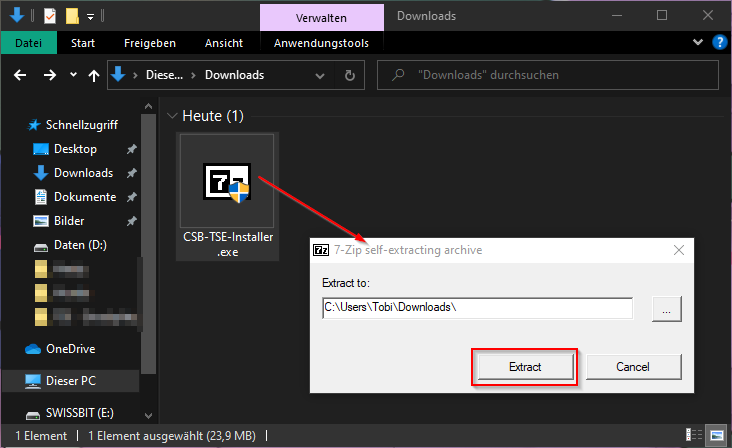Click the Verwalten contextual tab
Viewport: 732px width, 448px height.
[321, 18]
